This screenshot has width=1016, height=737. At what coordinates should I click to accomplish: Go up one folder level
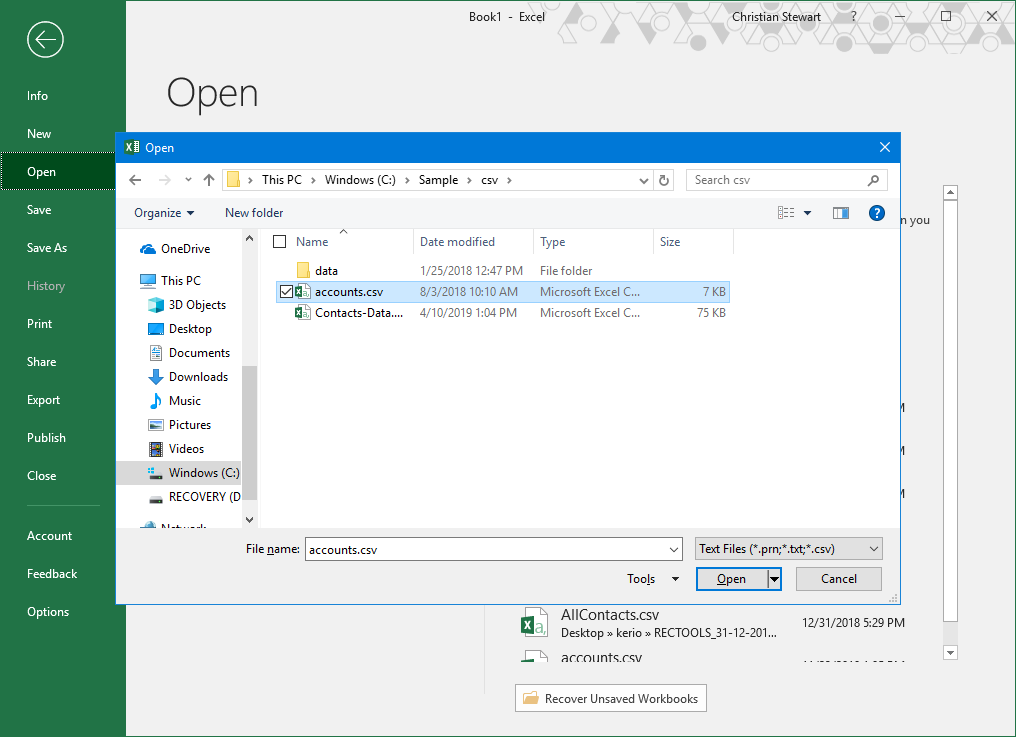point(209,180)
